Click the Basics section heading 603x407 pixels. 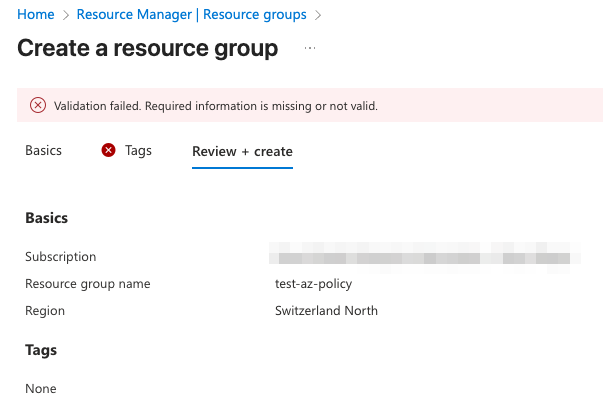[x=46, y=217]
